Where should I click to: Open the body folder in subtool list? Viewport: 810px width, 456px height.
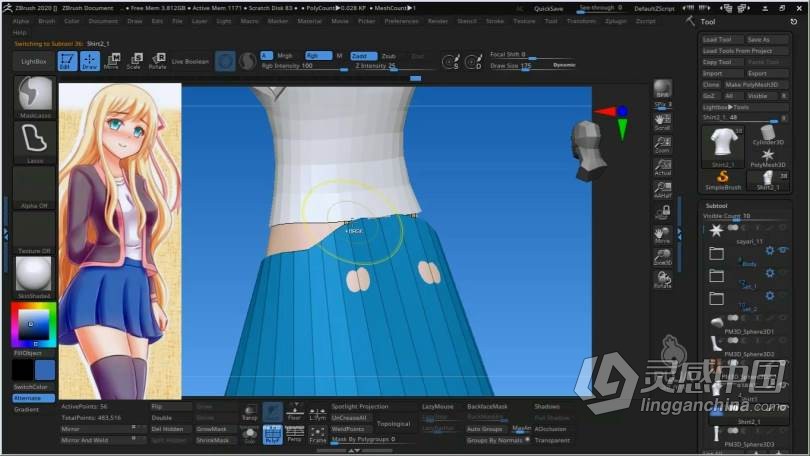[x=716, y=253]
